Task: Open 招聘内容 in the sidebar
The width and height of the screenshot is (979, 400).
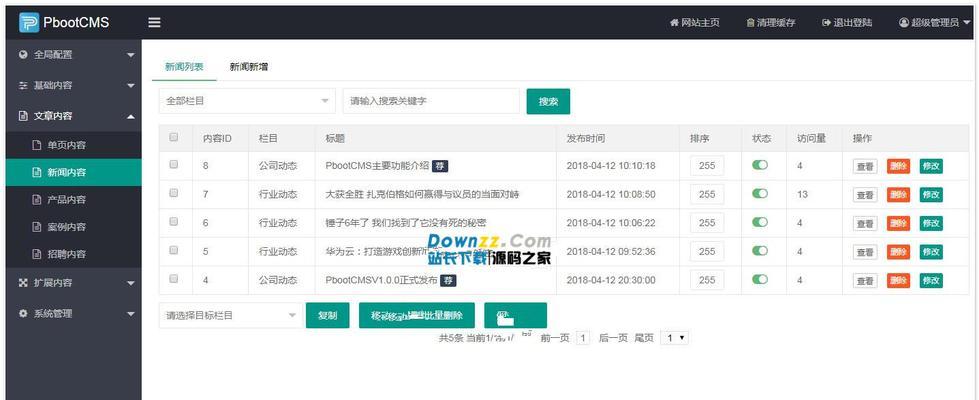Action: [74, 255]
